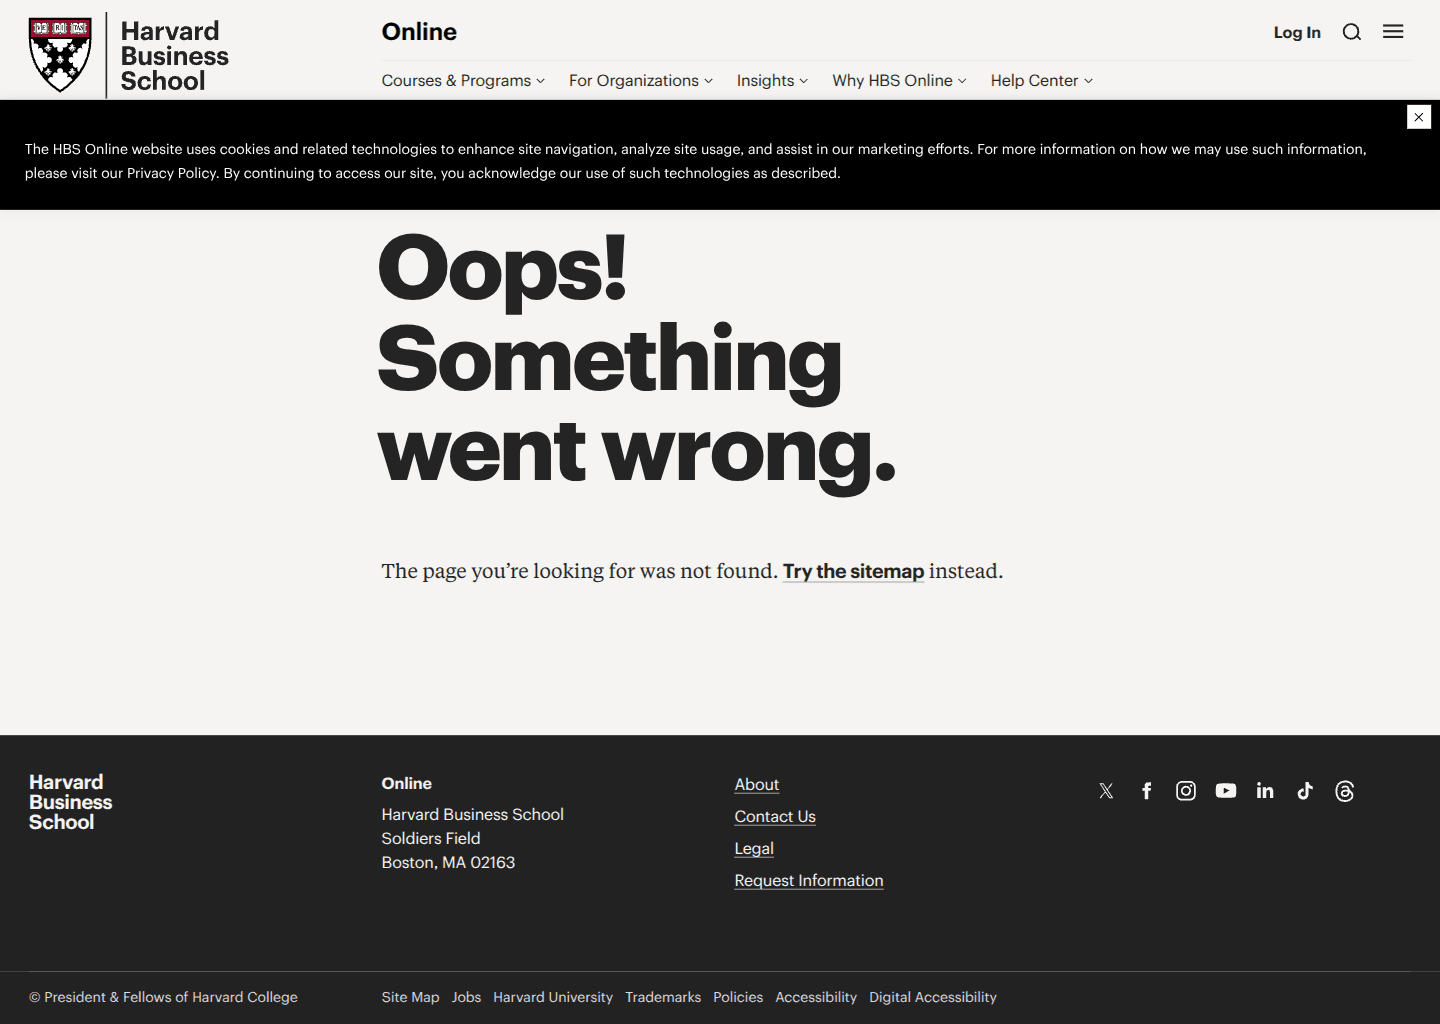Open the YouTube social icon
This screenshot has height=1024, width=1440.
1226,791
